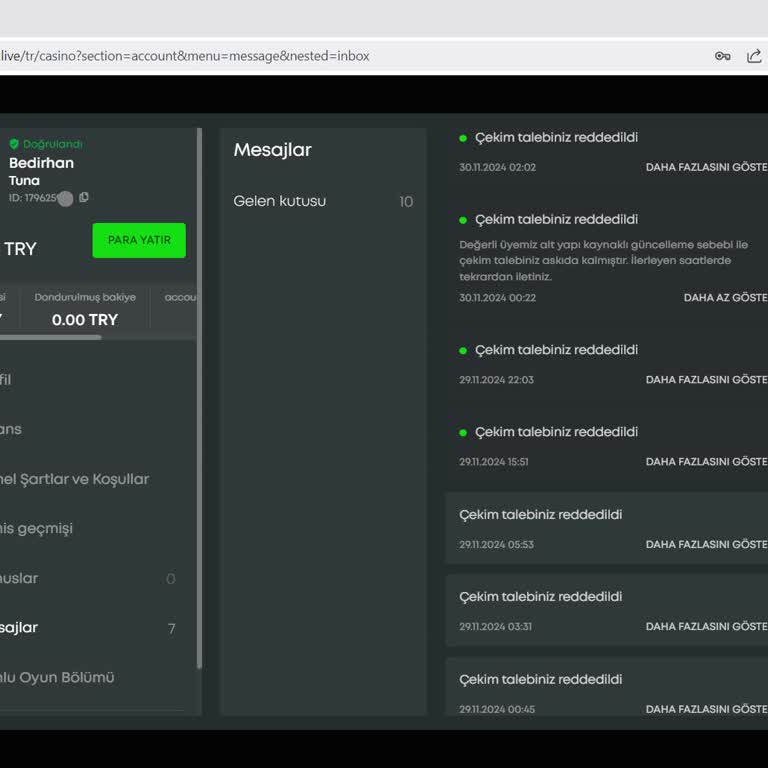Copy the user ID with copy icon
This screenshot has height=768, width=768.
tap(84, 197)
